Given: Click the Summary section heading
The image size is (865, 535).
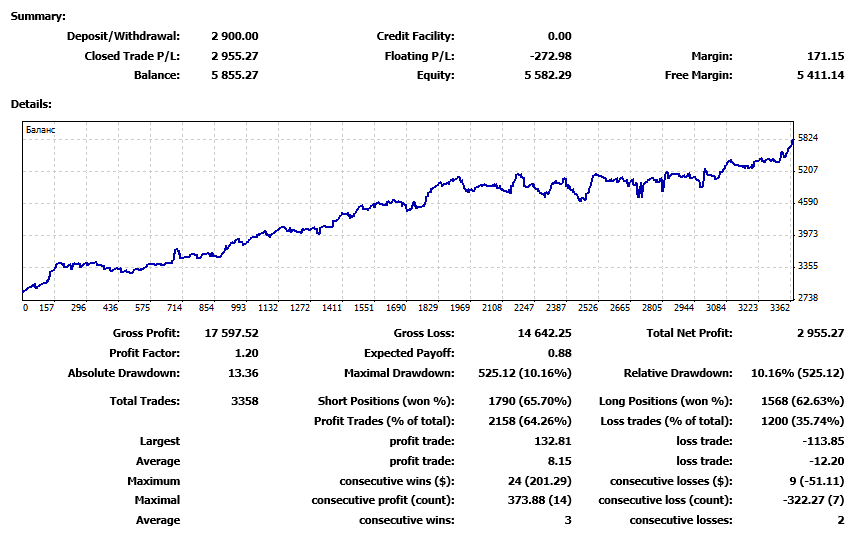Looking at the screenshot, I should tap(38, 17).
